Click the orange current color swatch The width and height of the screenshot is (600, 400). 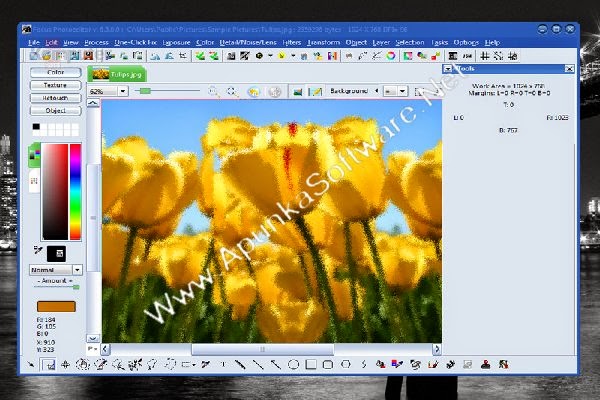56,307
